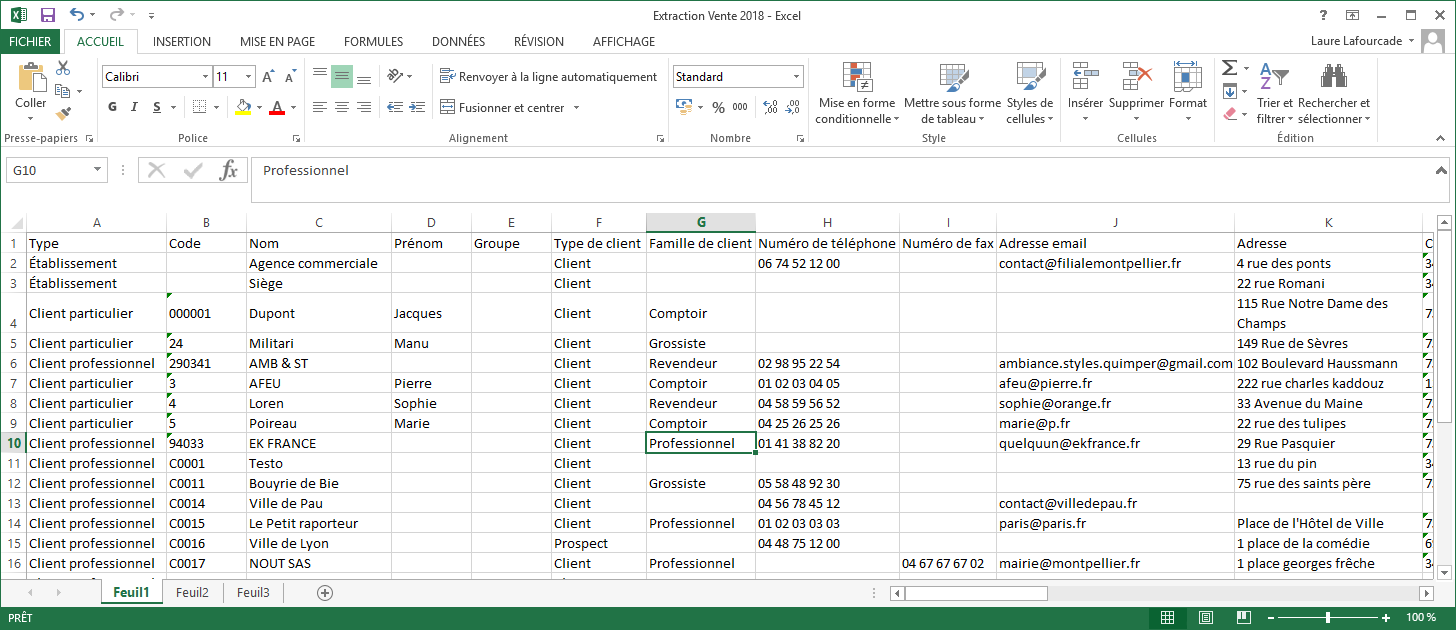Toggle Bold formatting (G button)

point(113,107)
